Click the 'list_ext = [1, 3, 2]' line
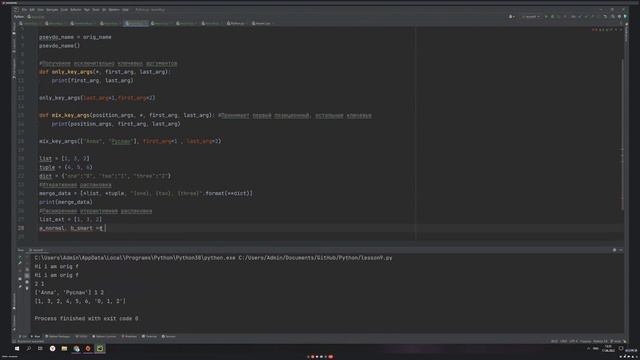640x360 pixels. click(x=71, y=220)
